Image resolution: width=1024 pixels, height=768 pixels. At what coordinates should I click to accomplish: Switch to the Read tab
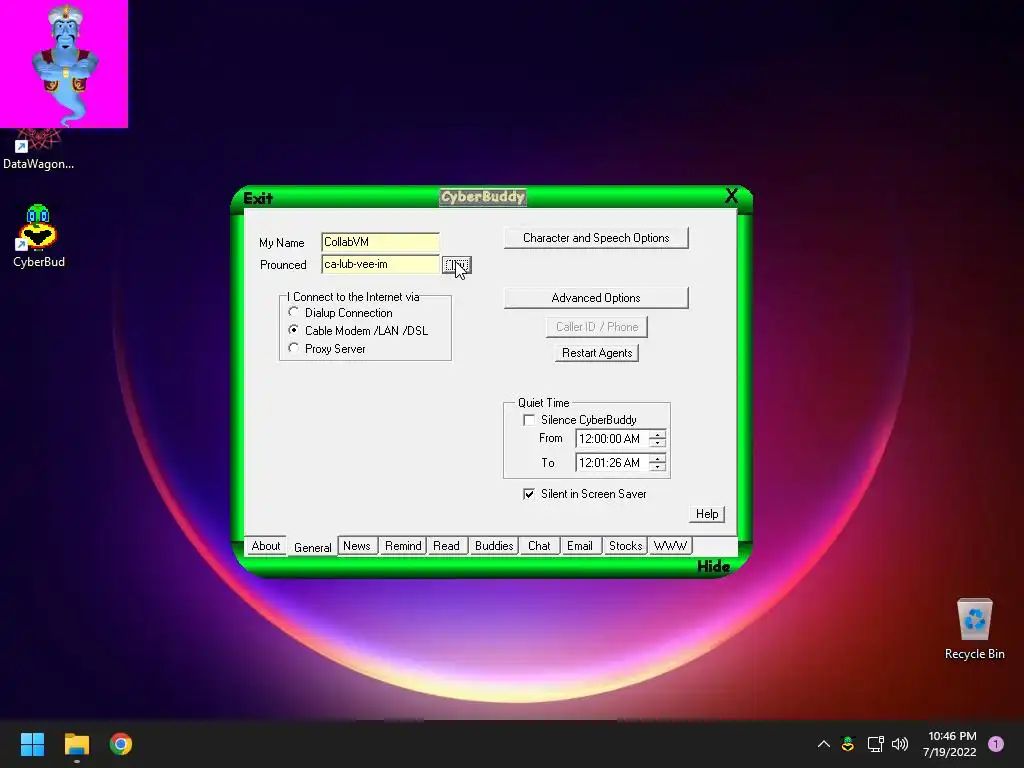(x=446, y=546)
